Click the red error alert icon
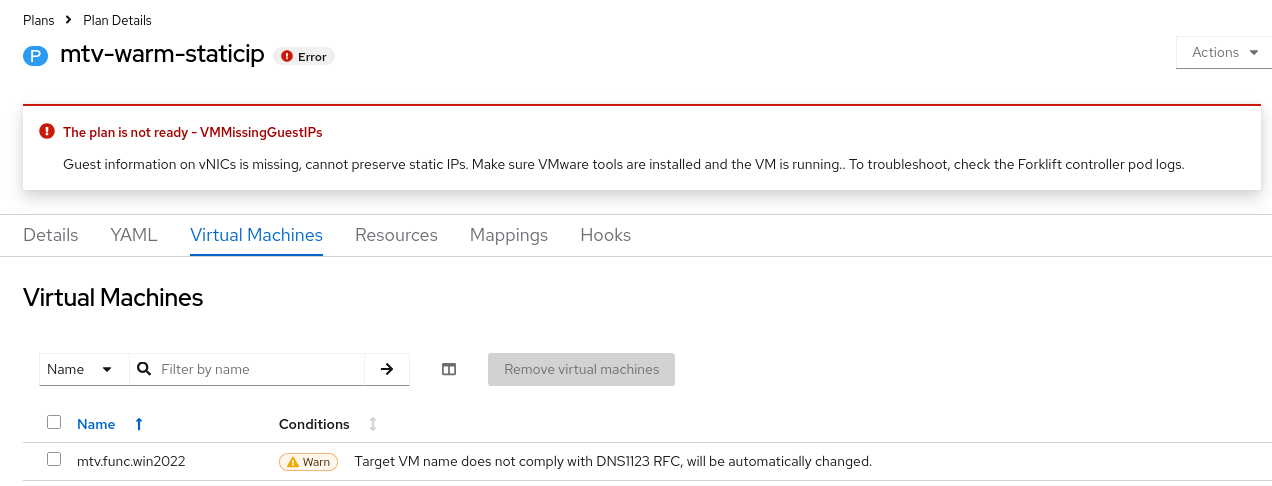1272x486 pixels. click(46, 131)
